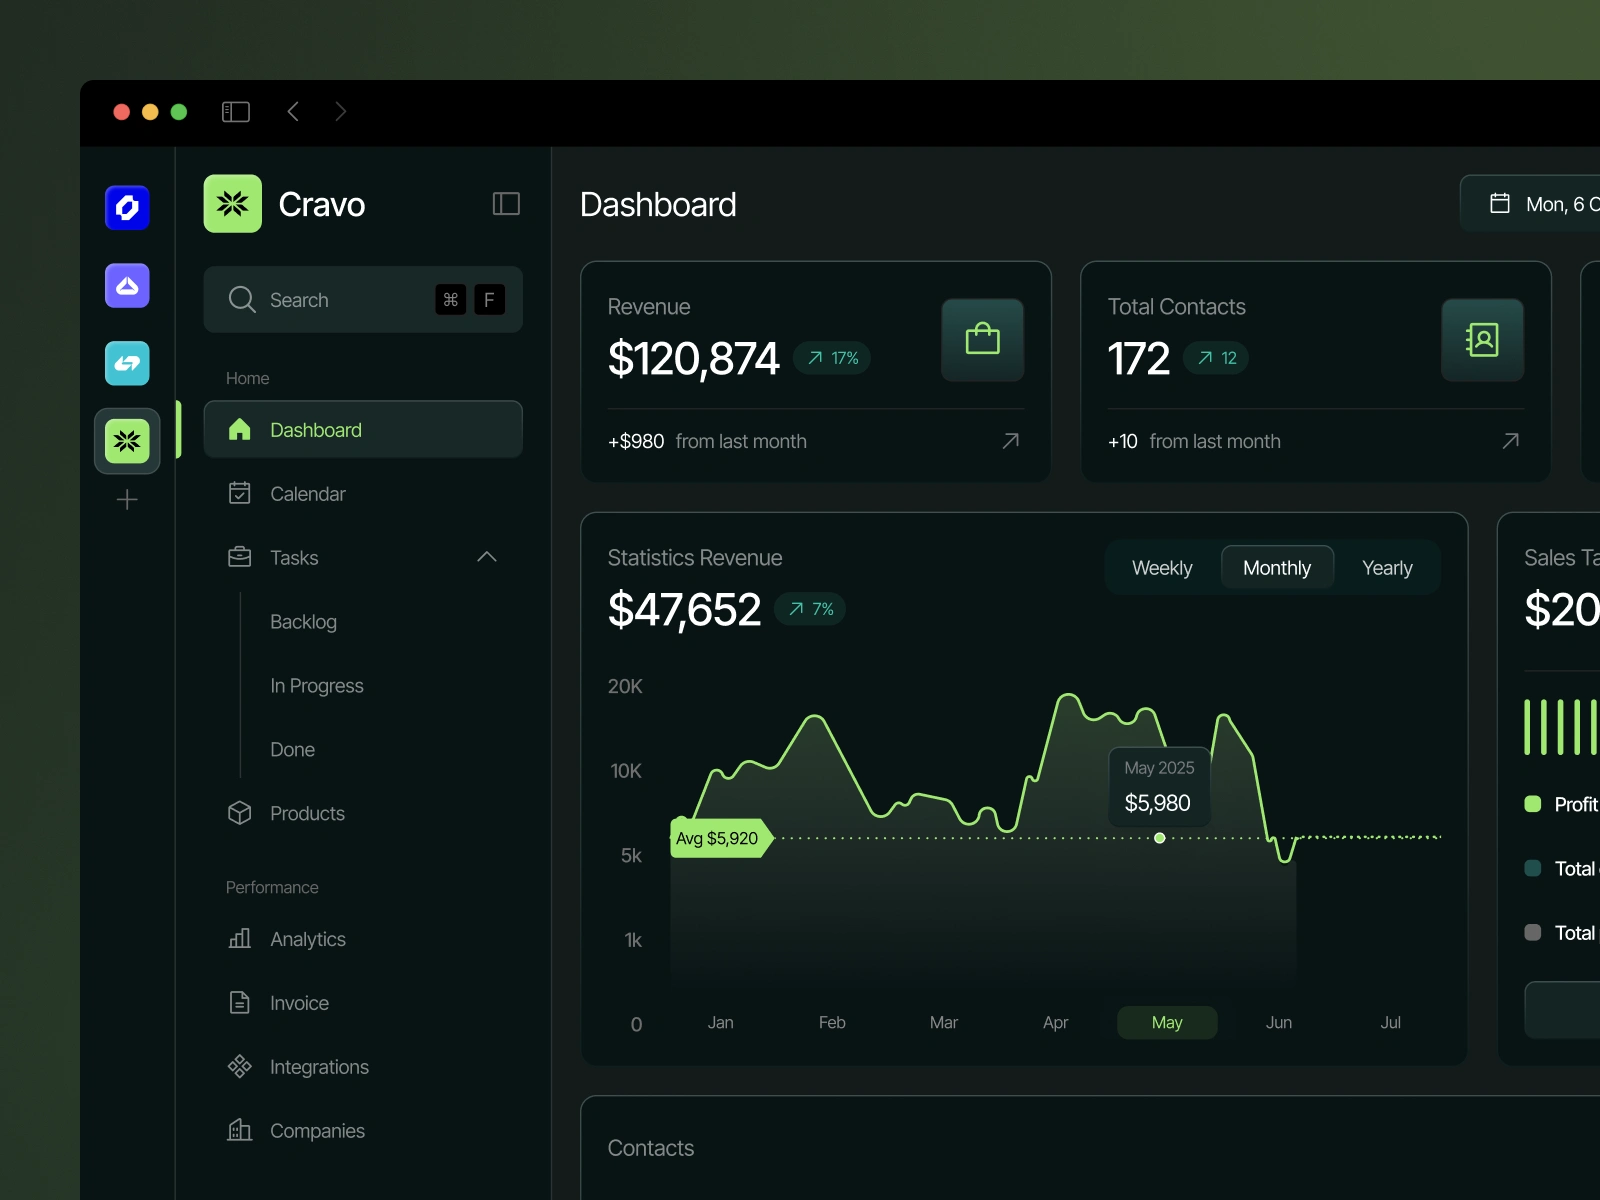
Task: Click the green Profit legend swatch
Action: 1532,804
